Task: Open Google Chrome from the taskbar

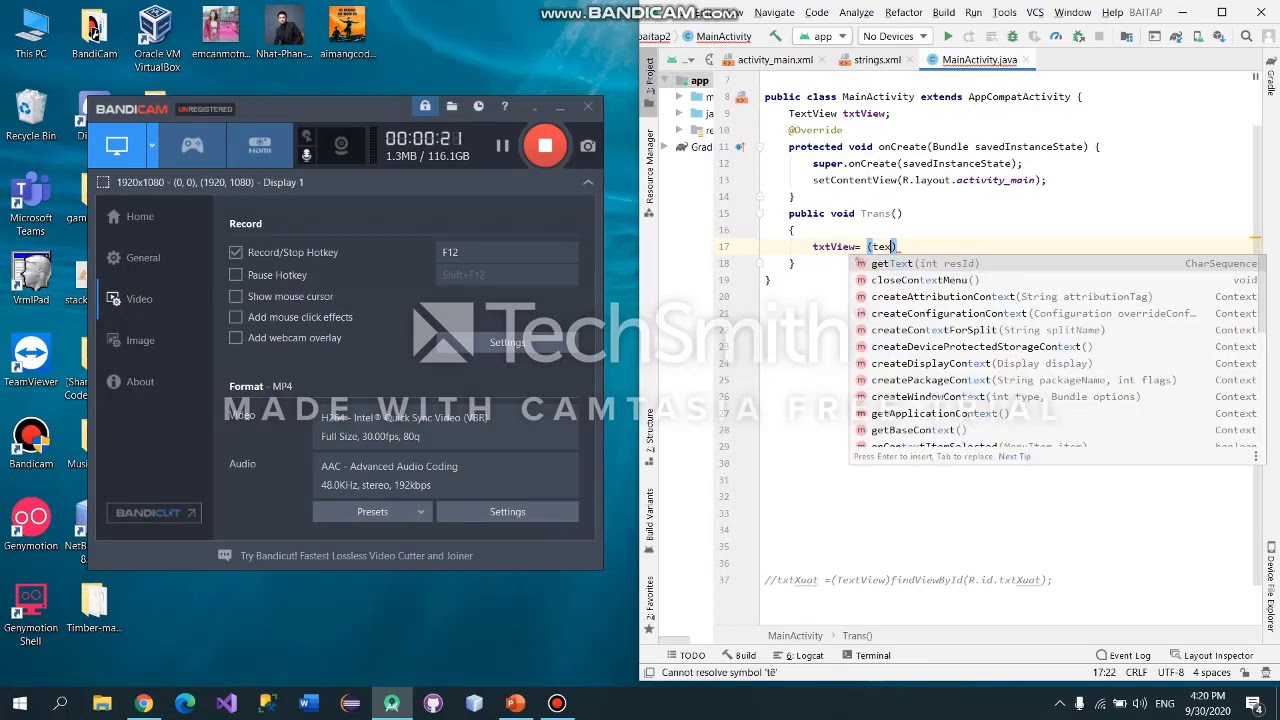Action: (x=144, y=704)
